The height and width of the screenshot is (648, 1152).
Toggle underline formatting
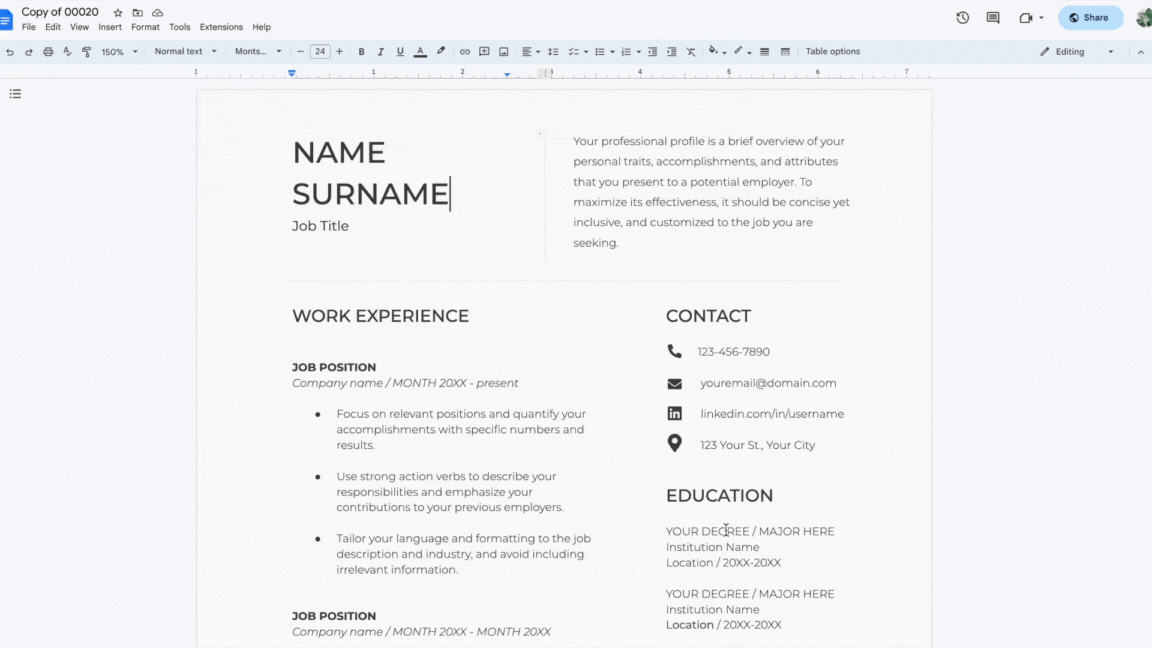click(400, 51)
